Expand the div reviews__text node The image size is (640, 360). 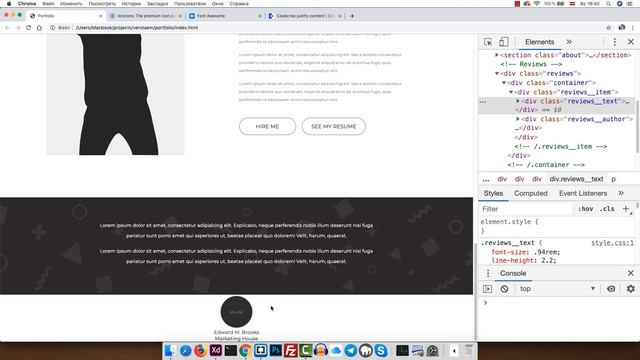pos(518,101)
